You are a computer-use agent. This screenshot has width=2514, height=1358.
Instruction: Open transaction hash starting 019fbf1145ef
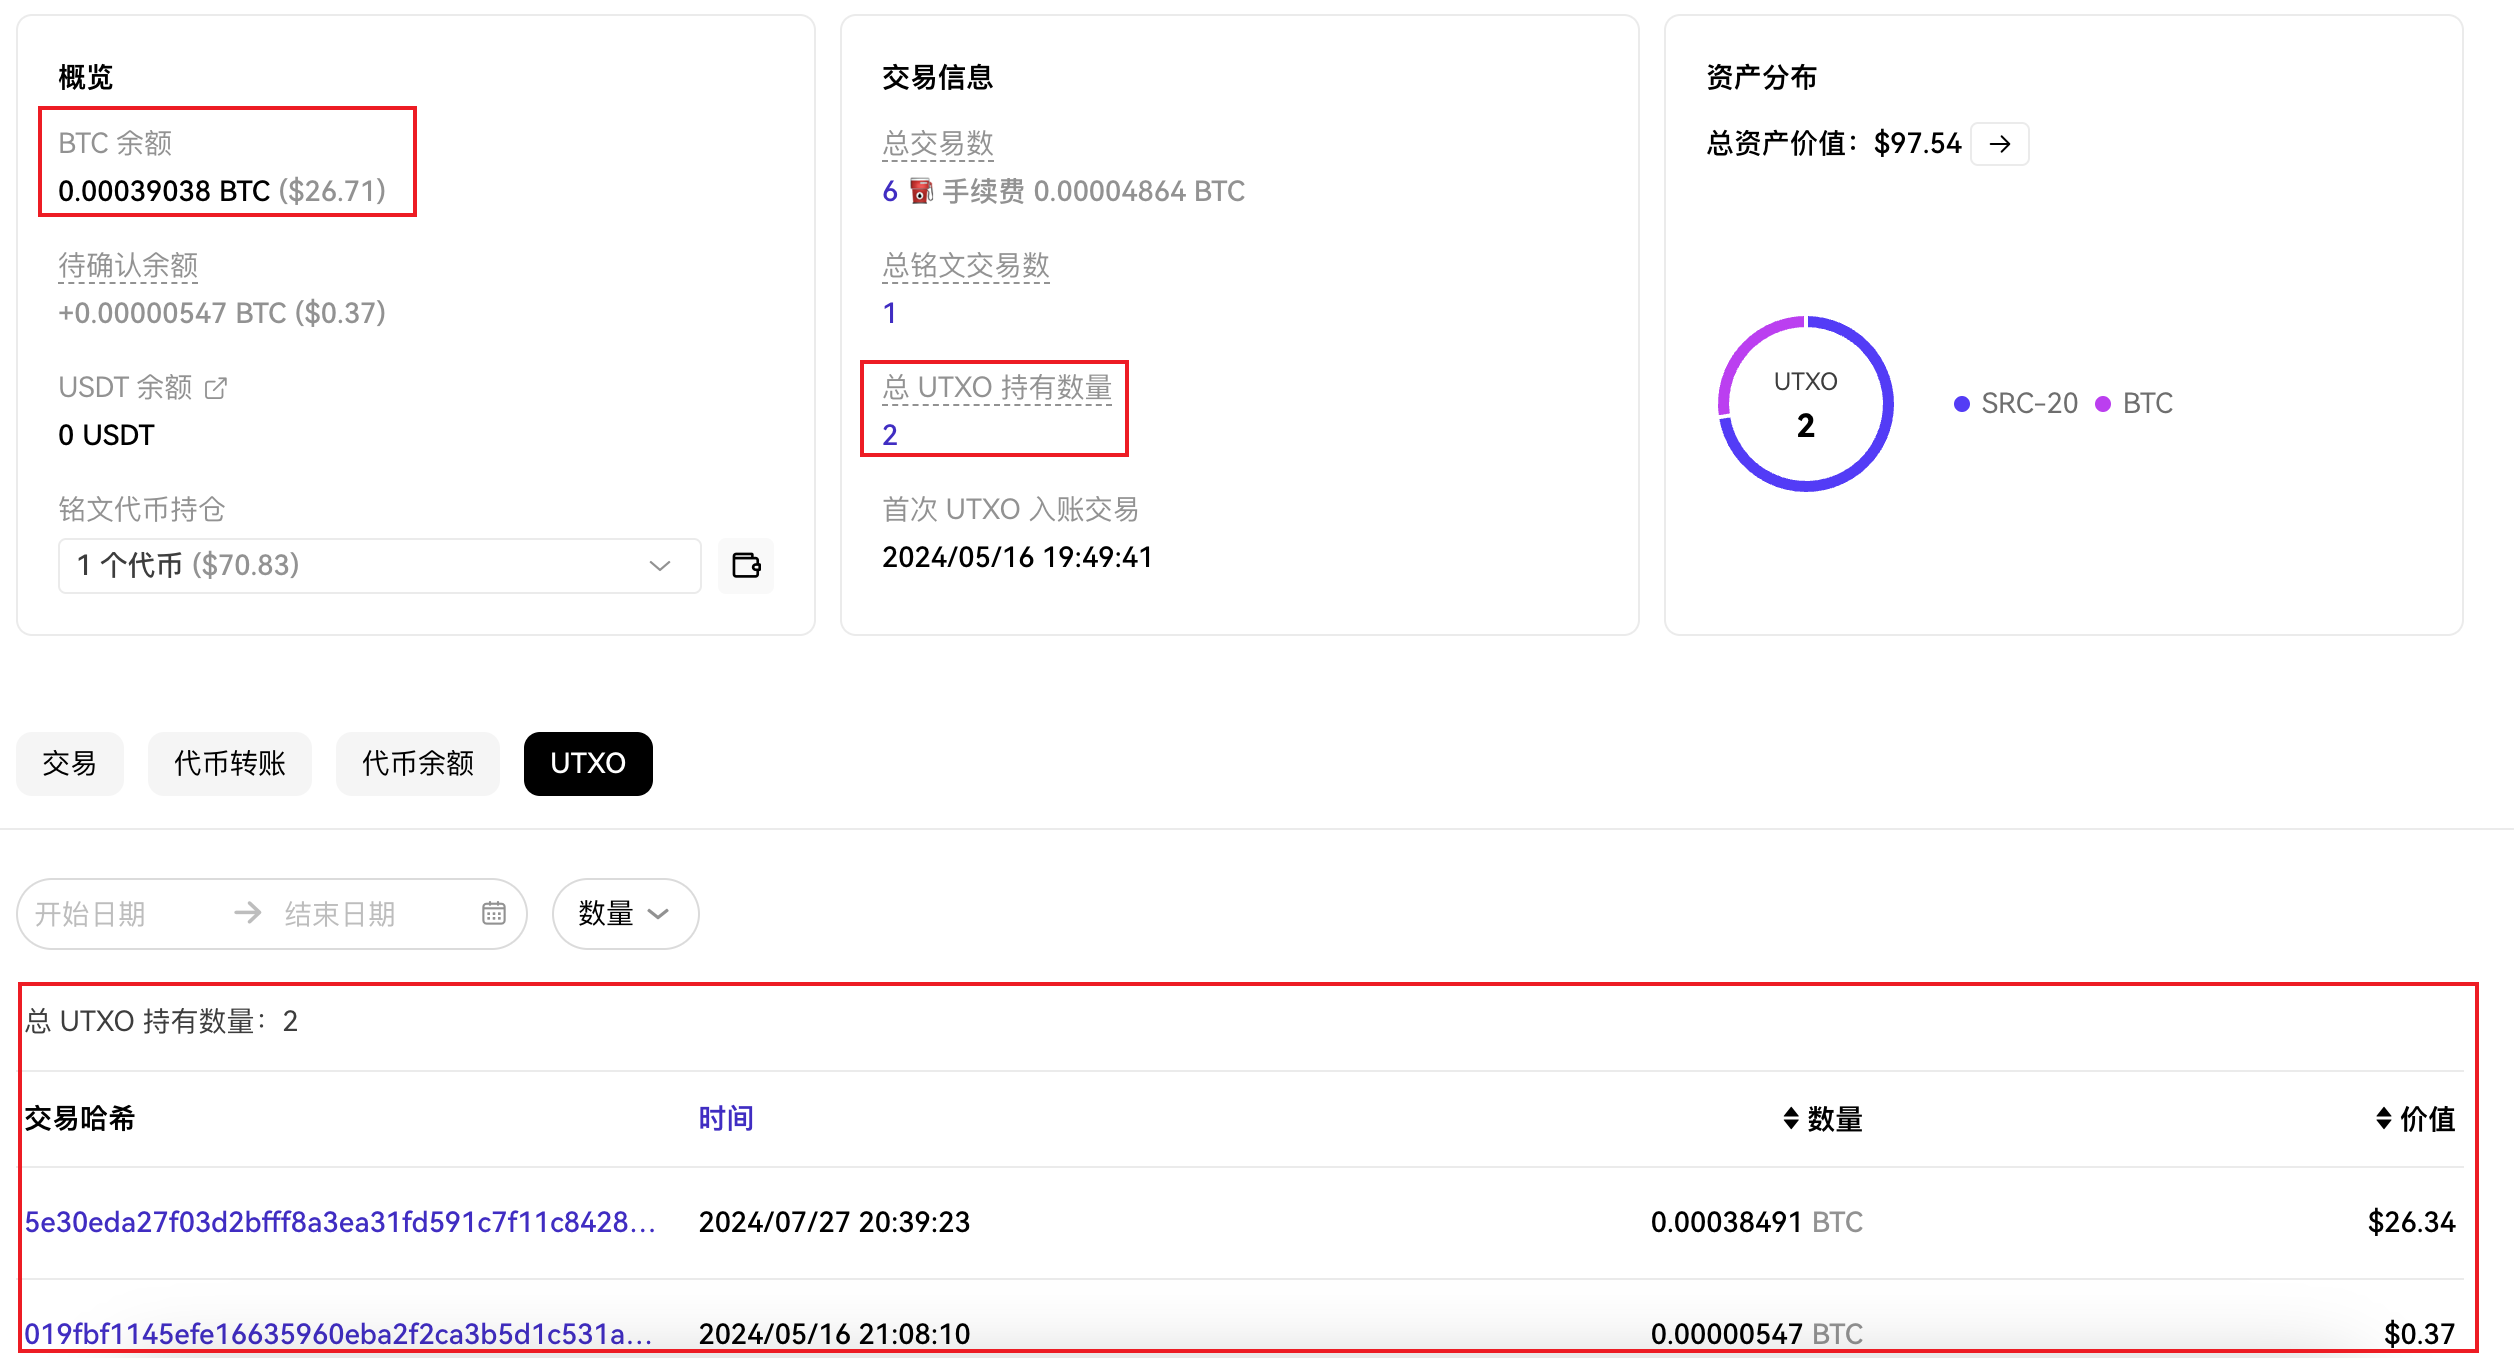click(338, 1334)
